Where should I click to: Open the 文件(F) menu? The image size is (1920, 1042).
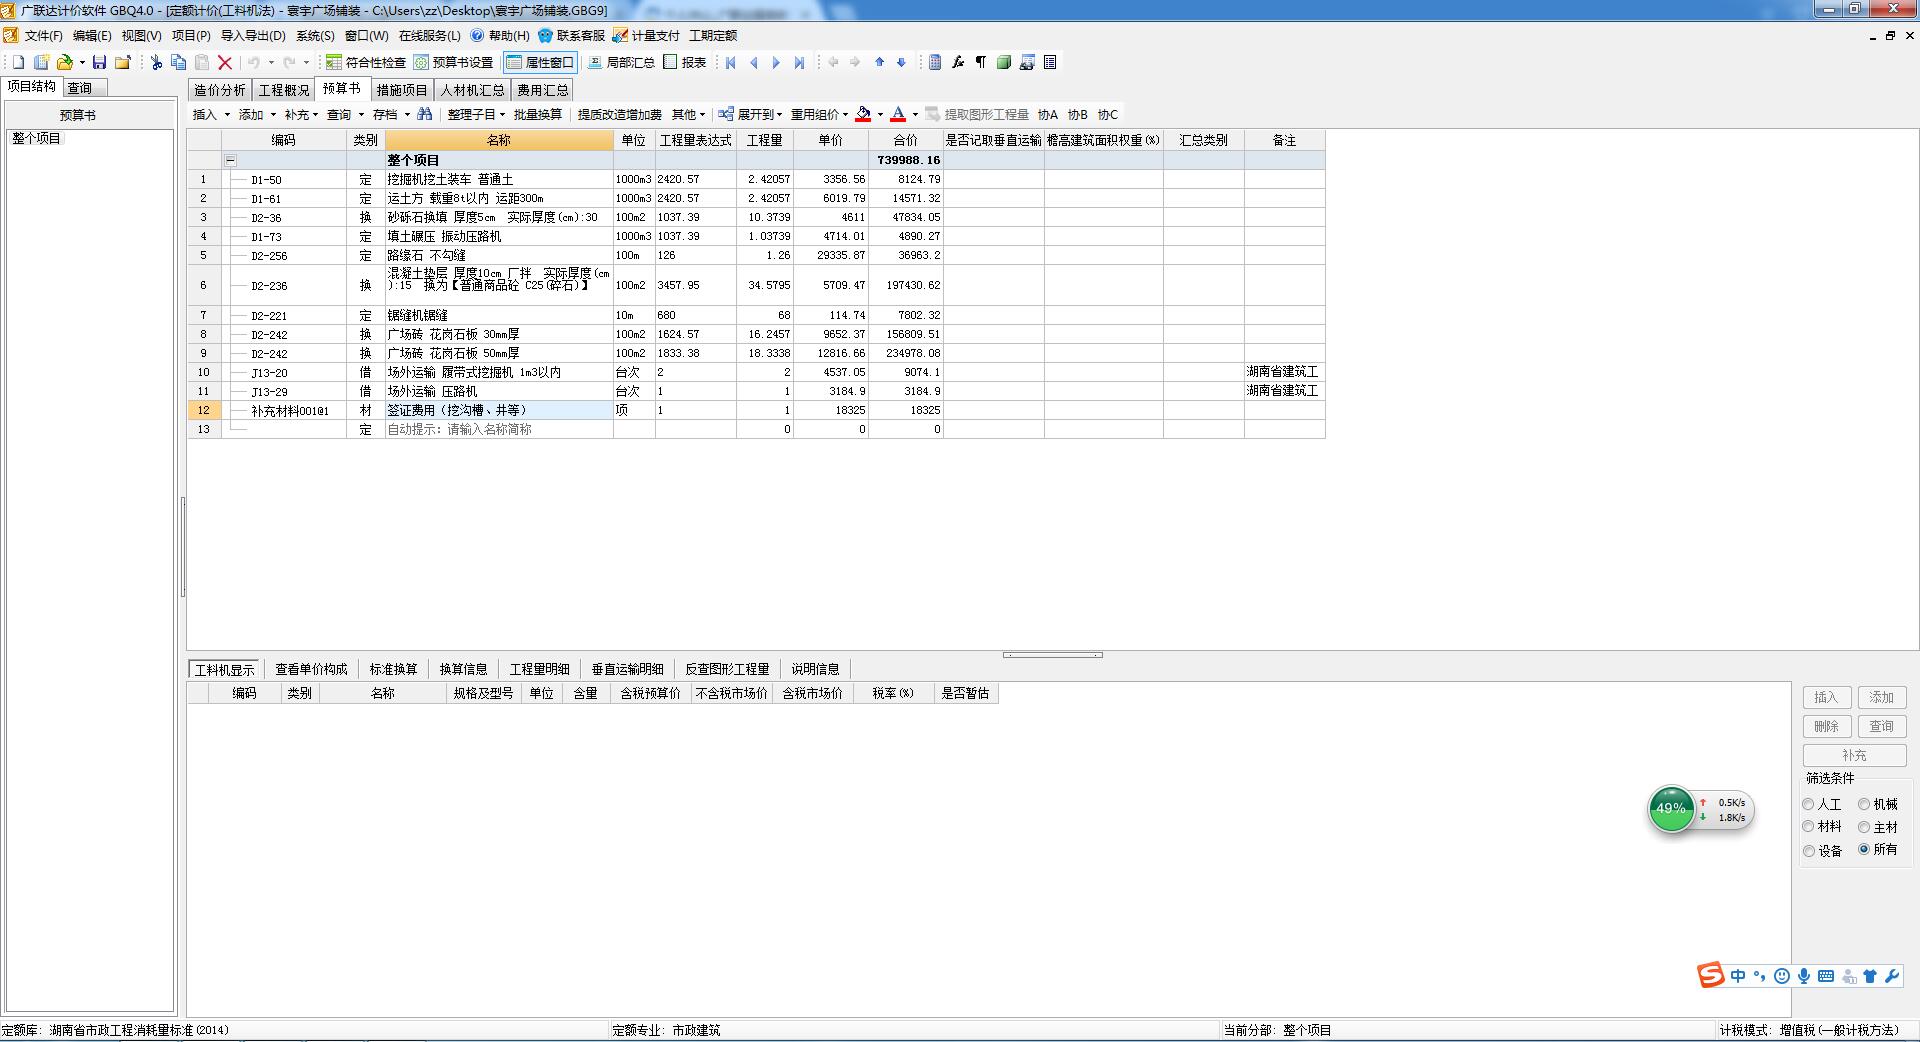(x=43, y=35)
